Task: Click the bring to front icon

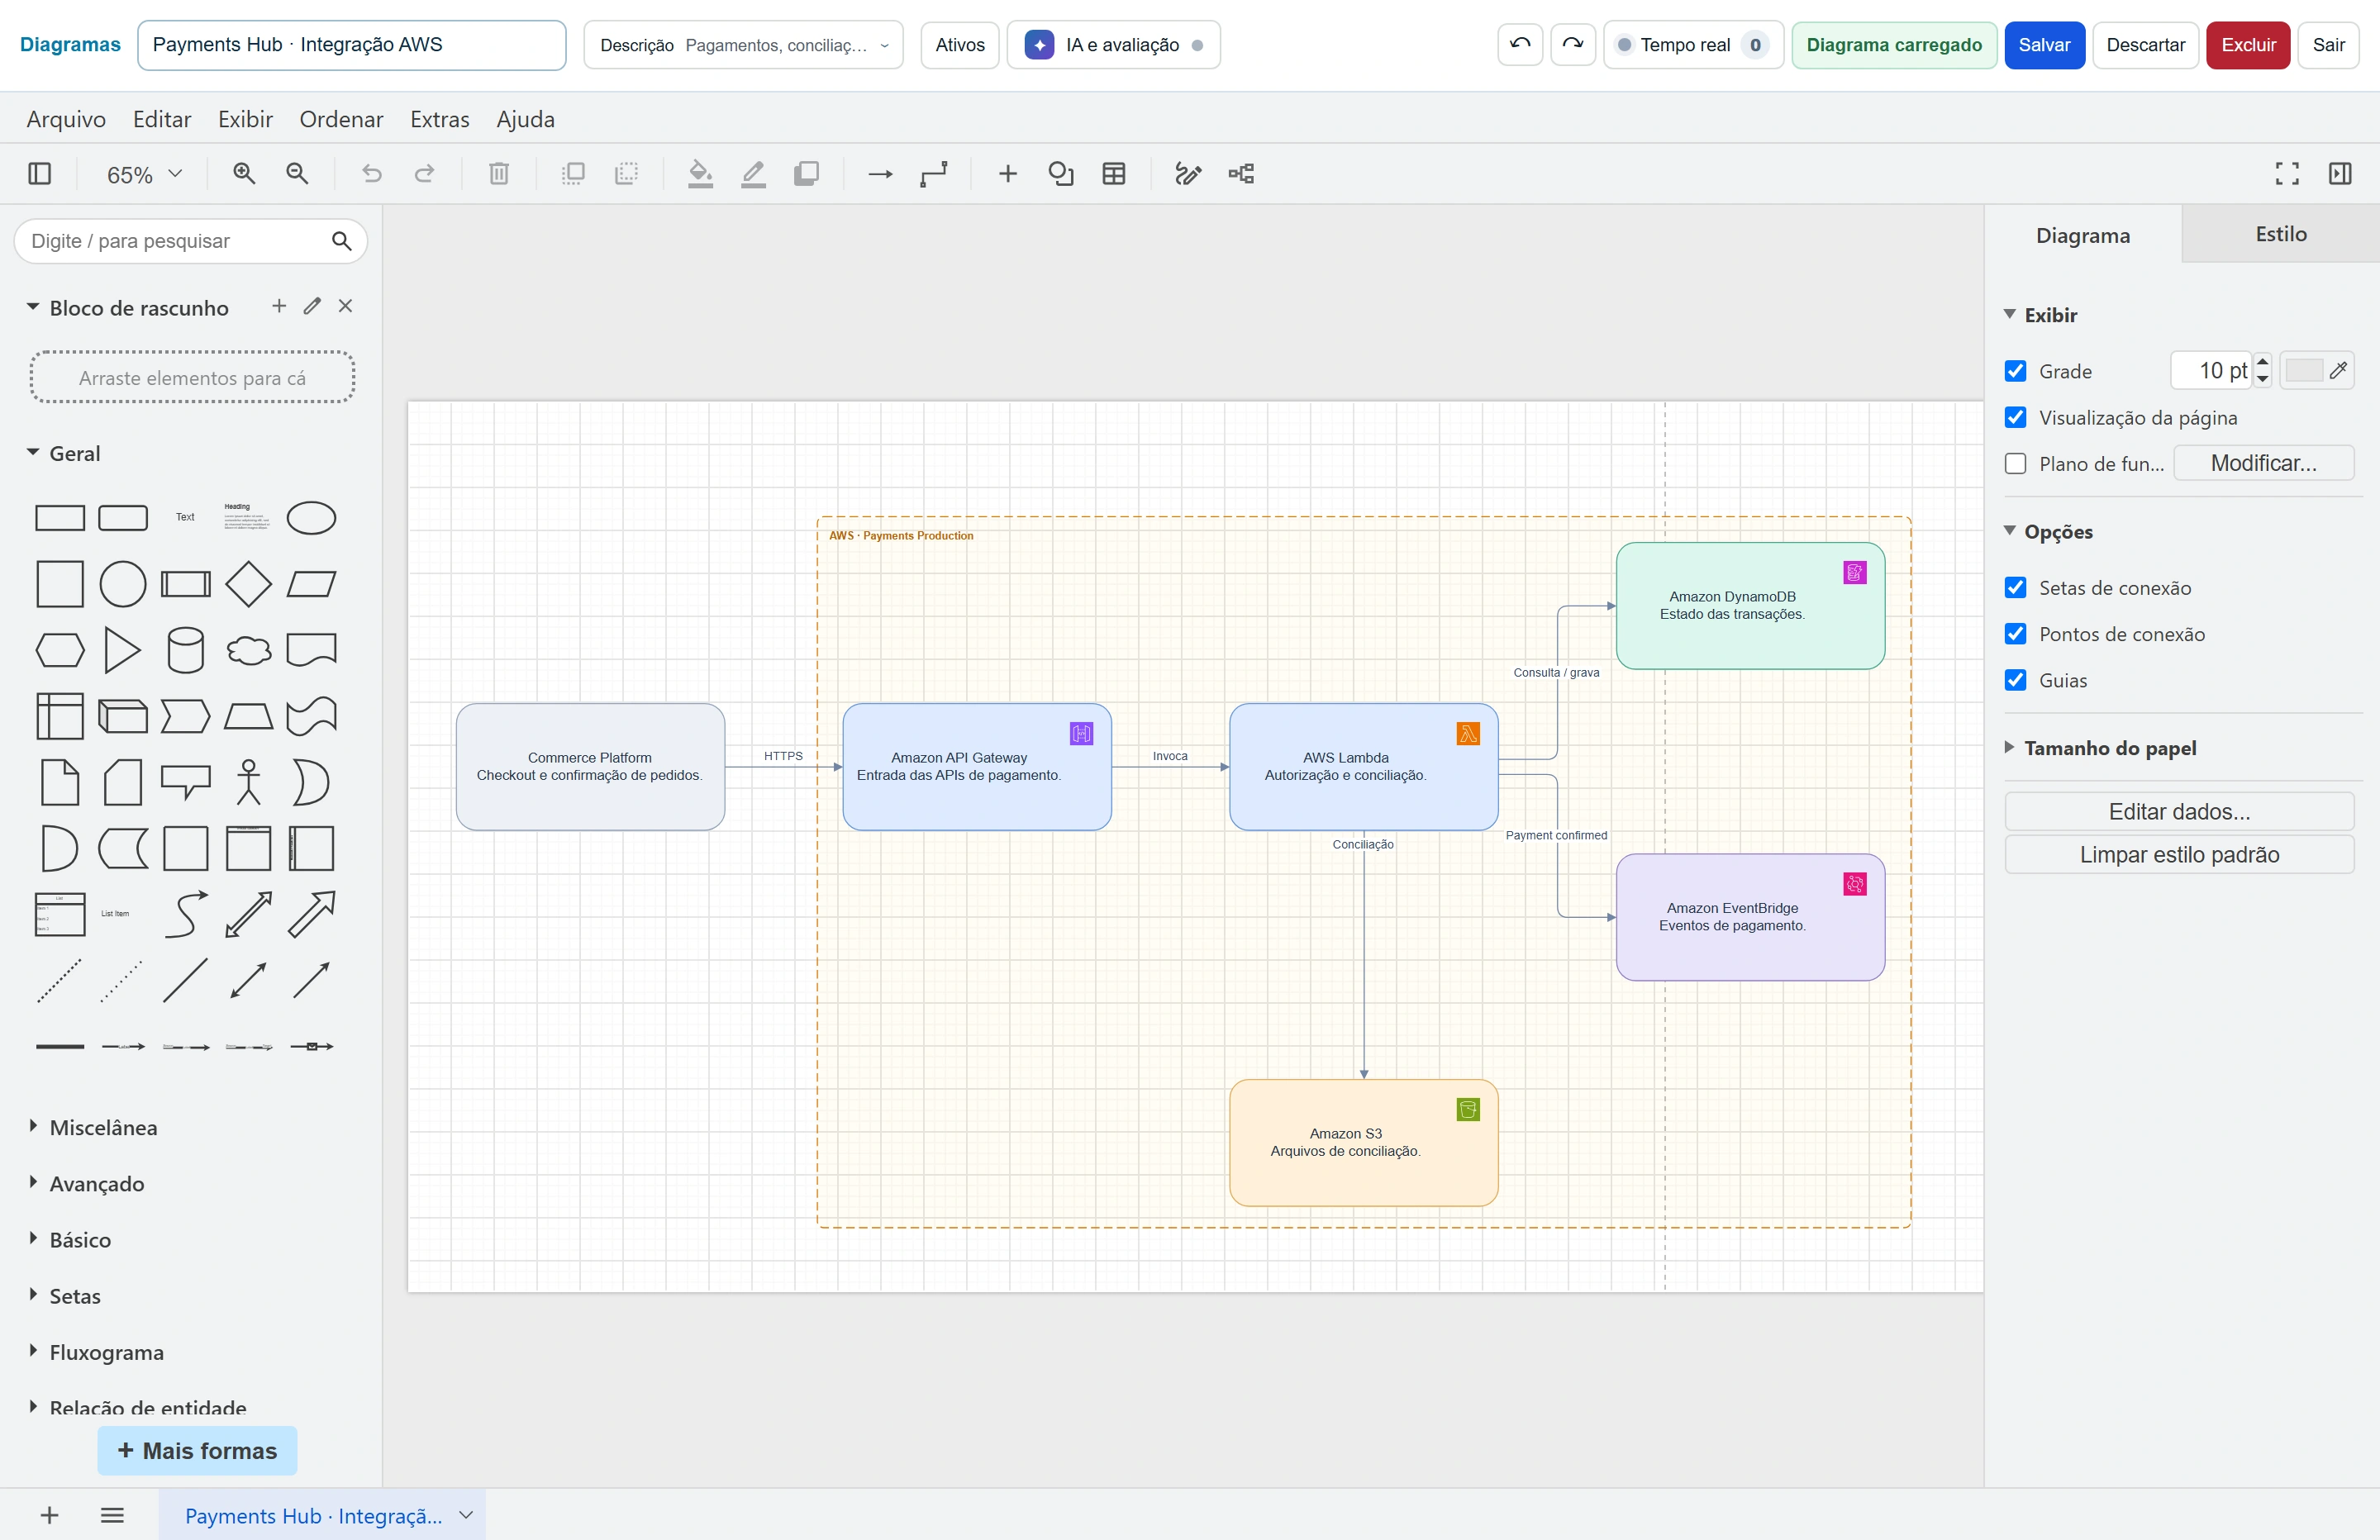Action: [573, 174]
